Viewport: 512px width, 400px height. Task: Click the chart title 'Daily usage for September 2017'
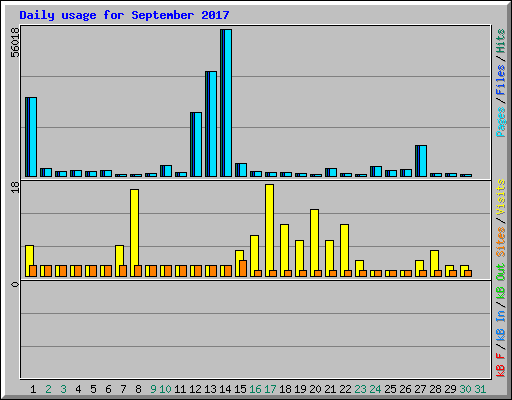tap(124, 15)
